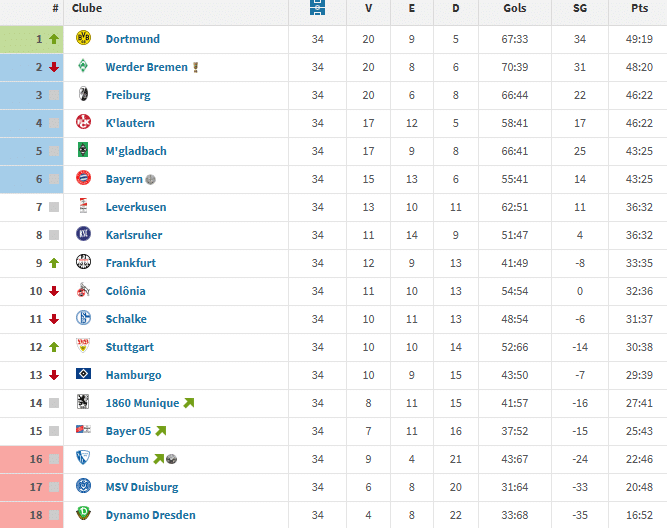Image resolution: width=667 pixels, height=528 pixels.
Task: Sort table by Pts column header
Action: (x=639, y=8)
